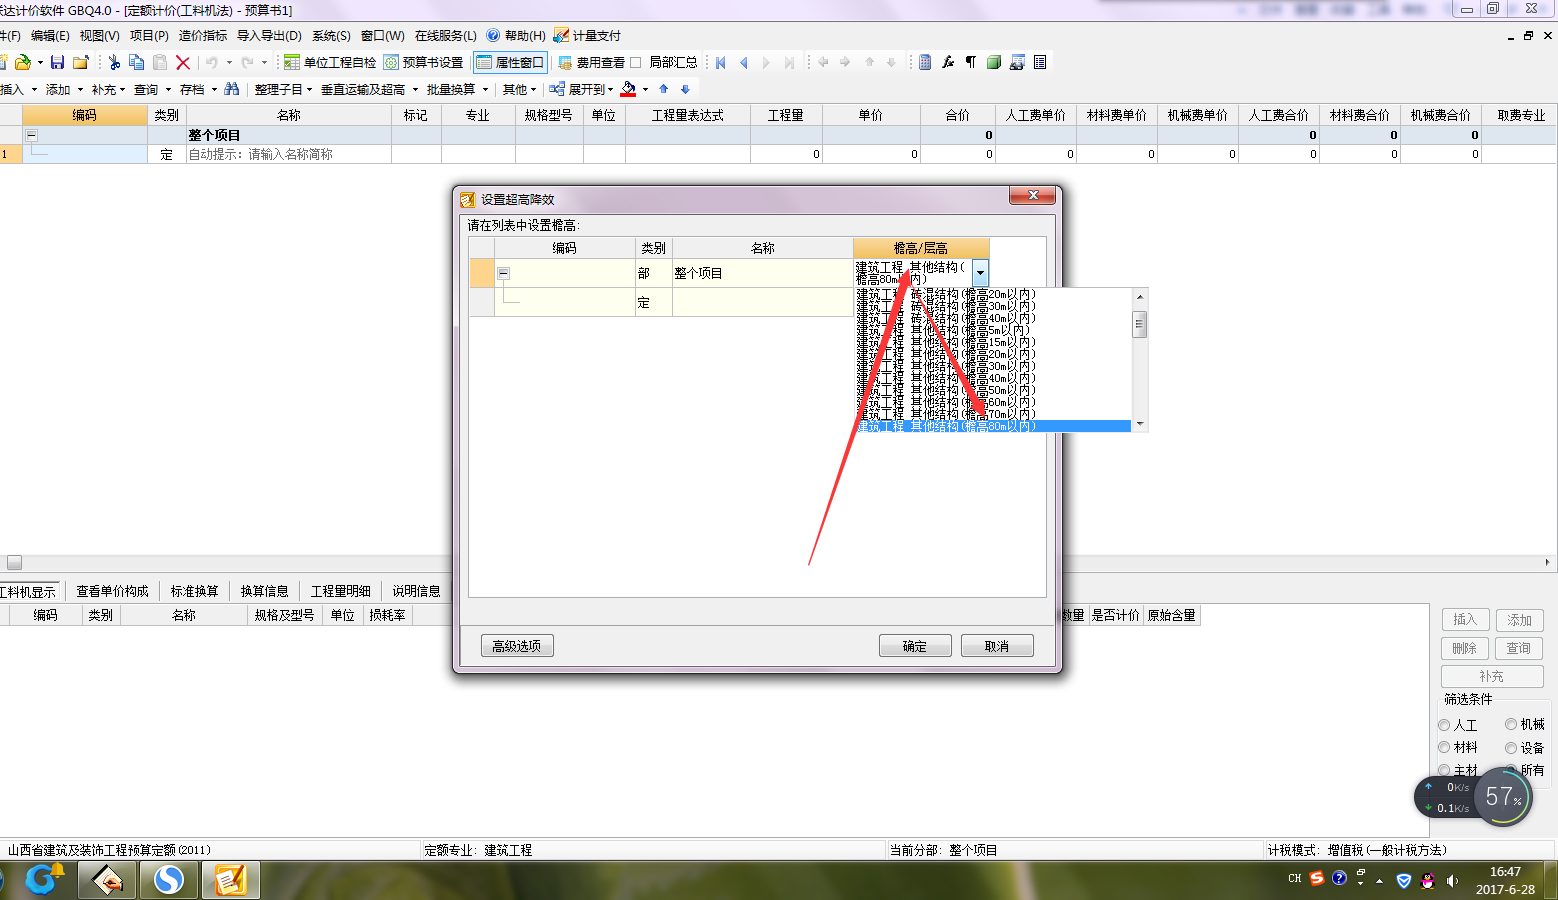Click the fx formula icon
Image resolution: width=1558 pixels, height=900 pixels.
point(948,62)
